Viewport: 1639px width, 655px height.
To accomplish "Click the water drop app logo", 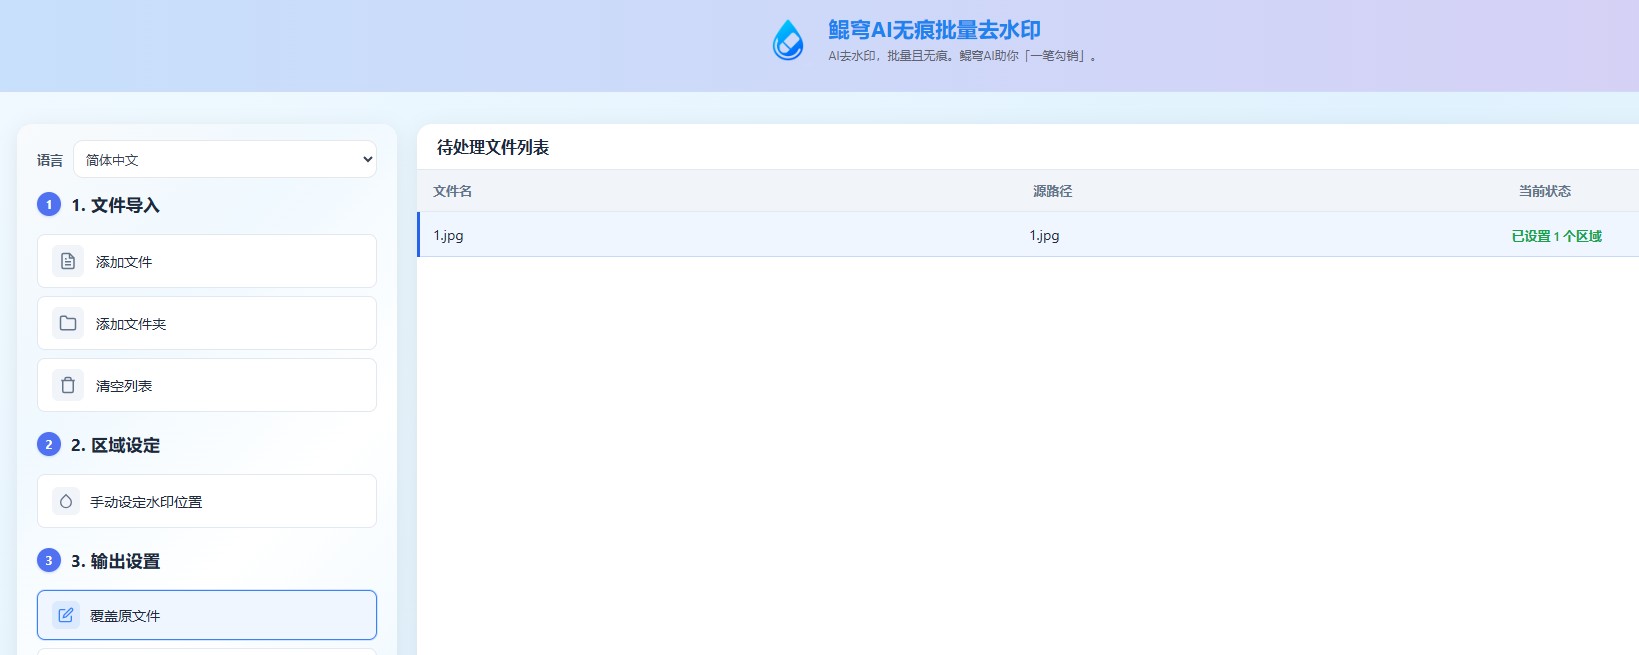I will point(788,41).
